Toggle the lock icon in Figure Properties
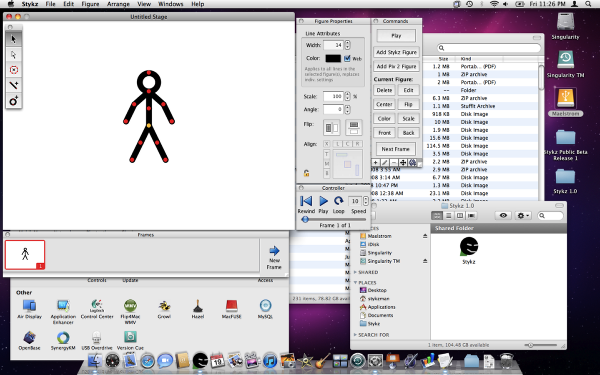The width and height of the screenshot is (600, 375). point(307,173)
